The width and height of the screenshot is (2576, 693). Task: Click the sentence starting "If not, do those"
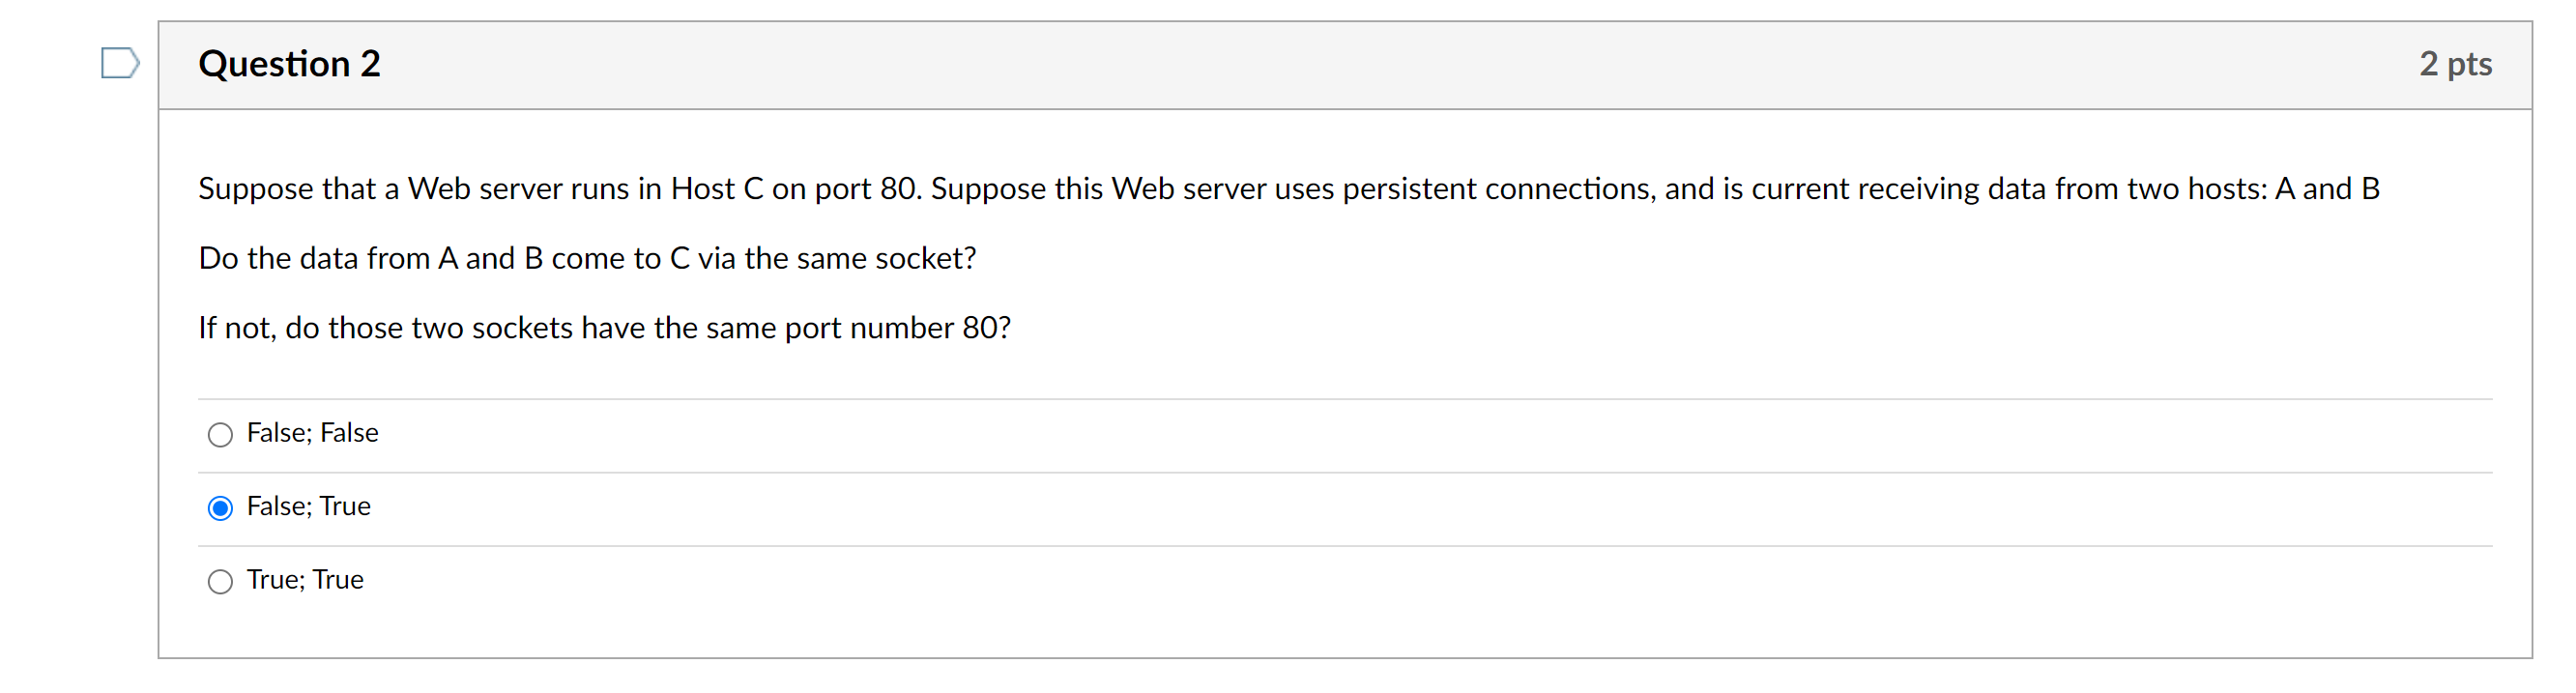pos(604,328)
